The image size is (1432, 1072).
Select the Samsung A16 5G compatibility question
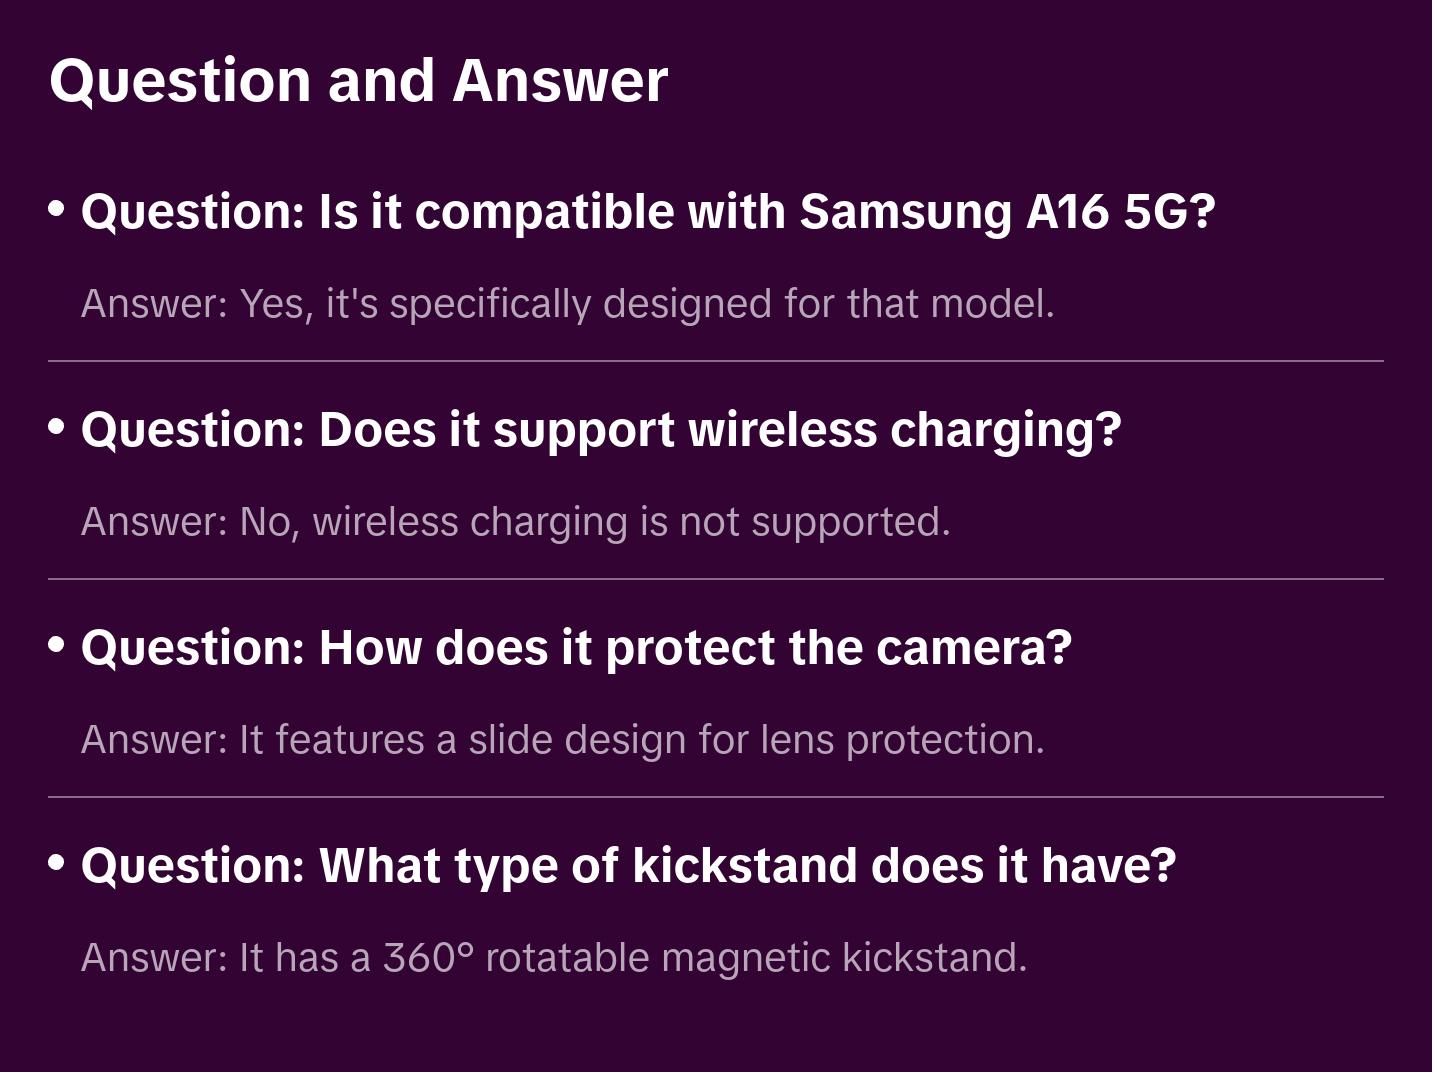647,212
